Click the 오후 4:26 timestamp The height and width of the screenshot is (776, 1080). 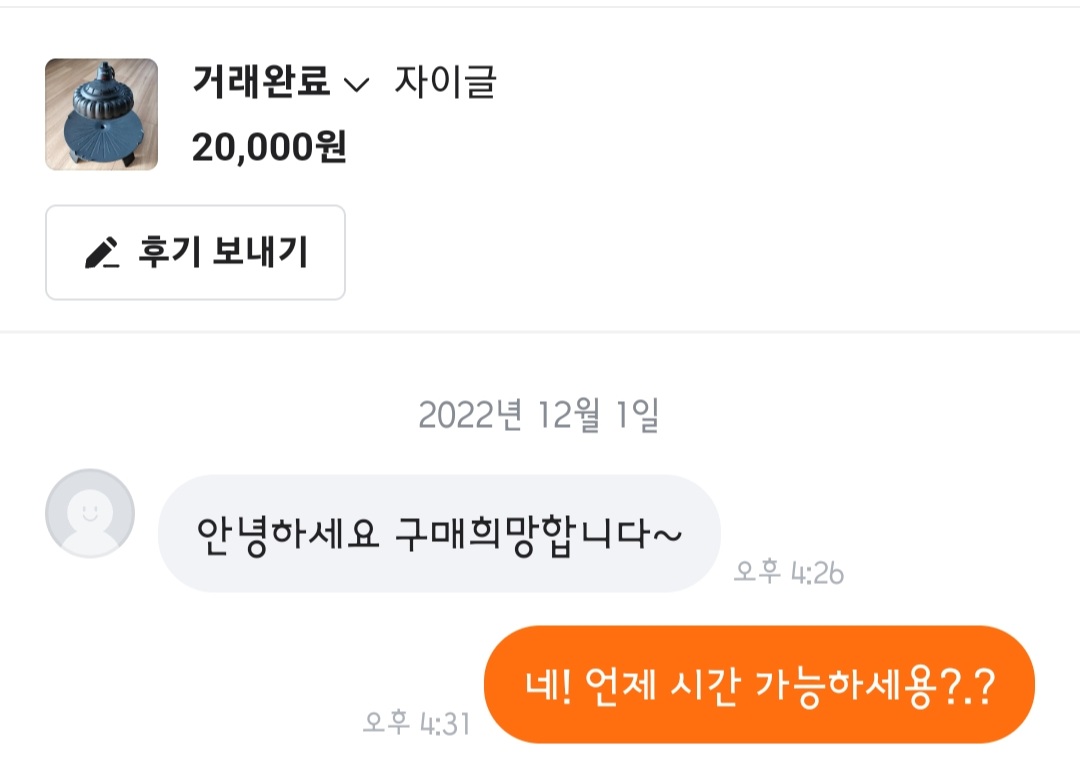click(x=788, y=573)
